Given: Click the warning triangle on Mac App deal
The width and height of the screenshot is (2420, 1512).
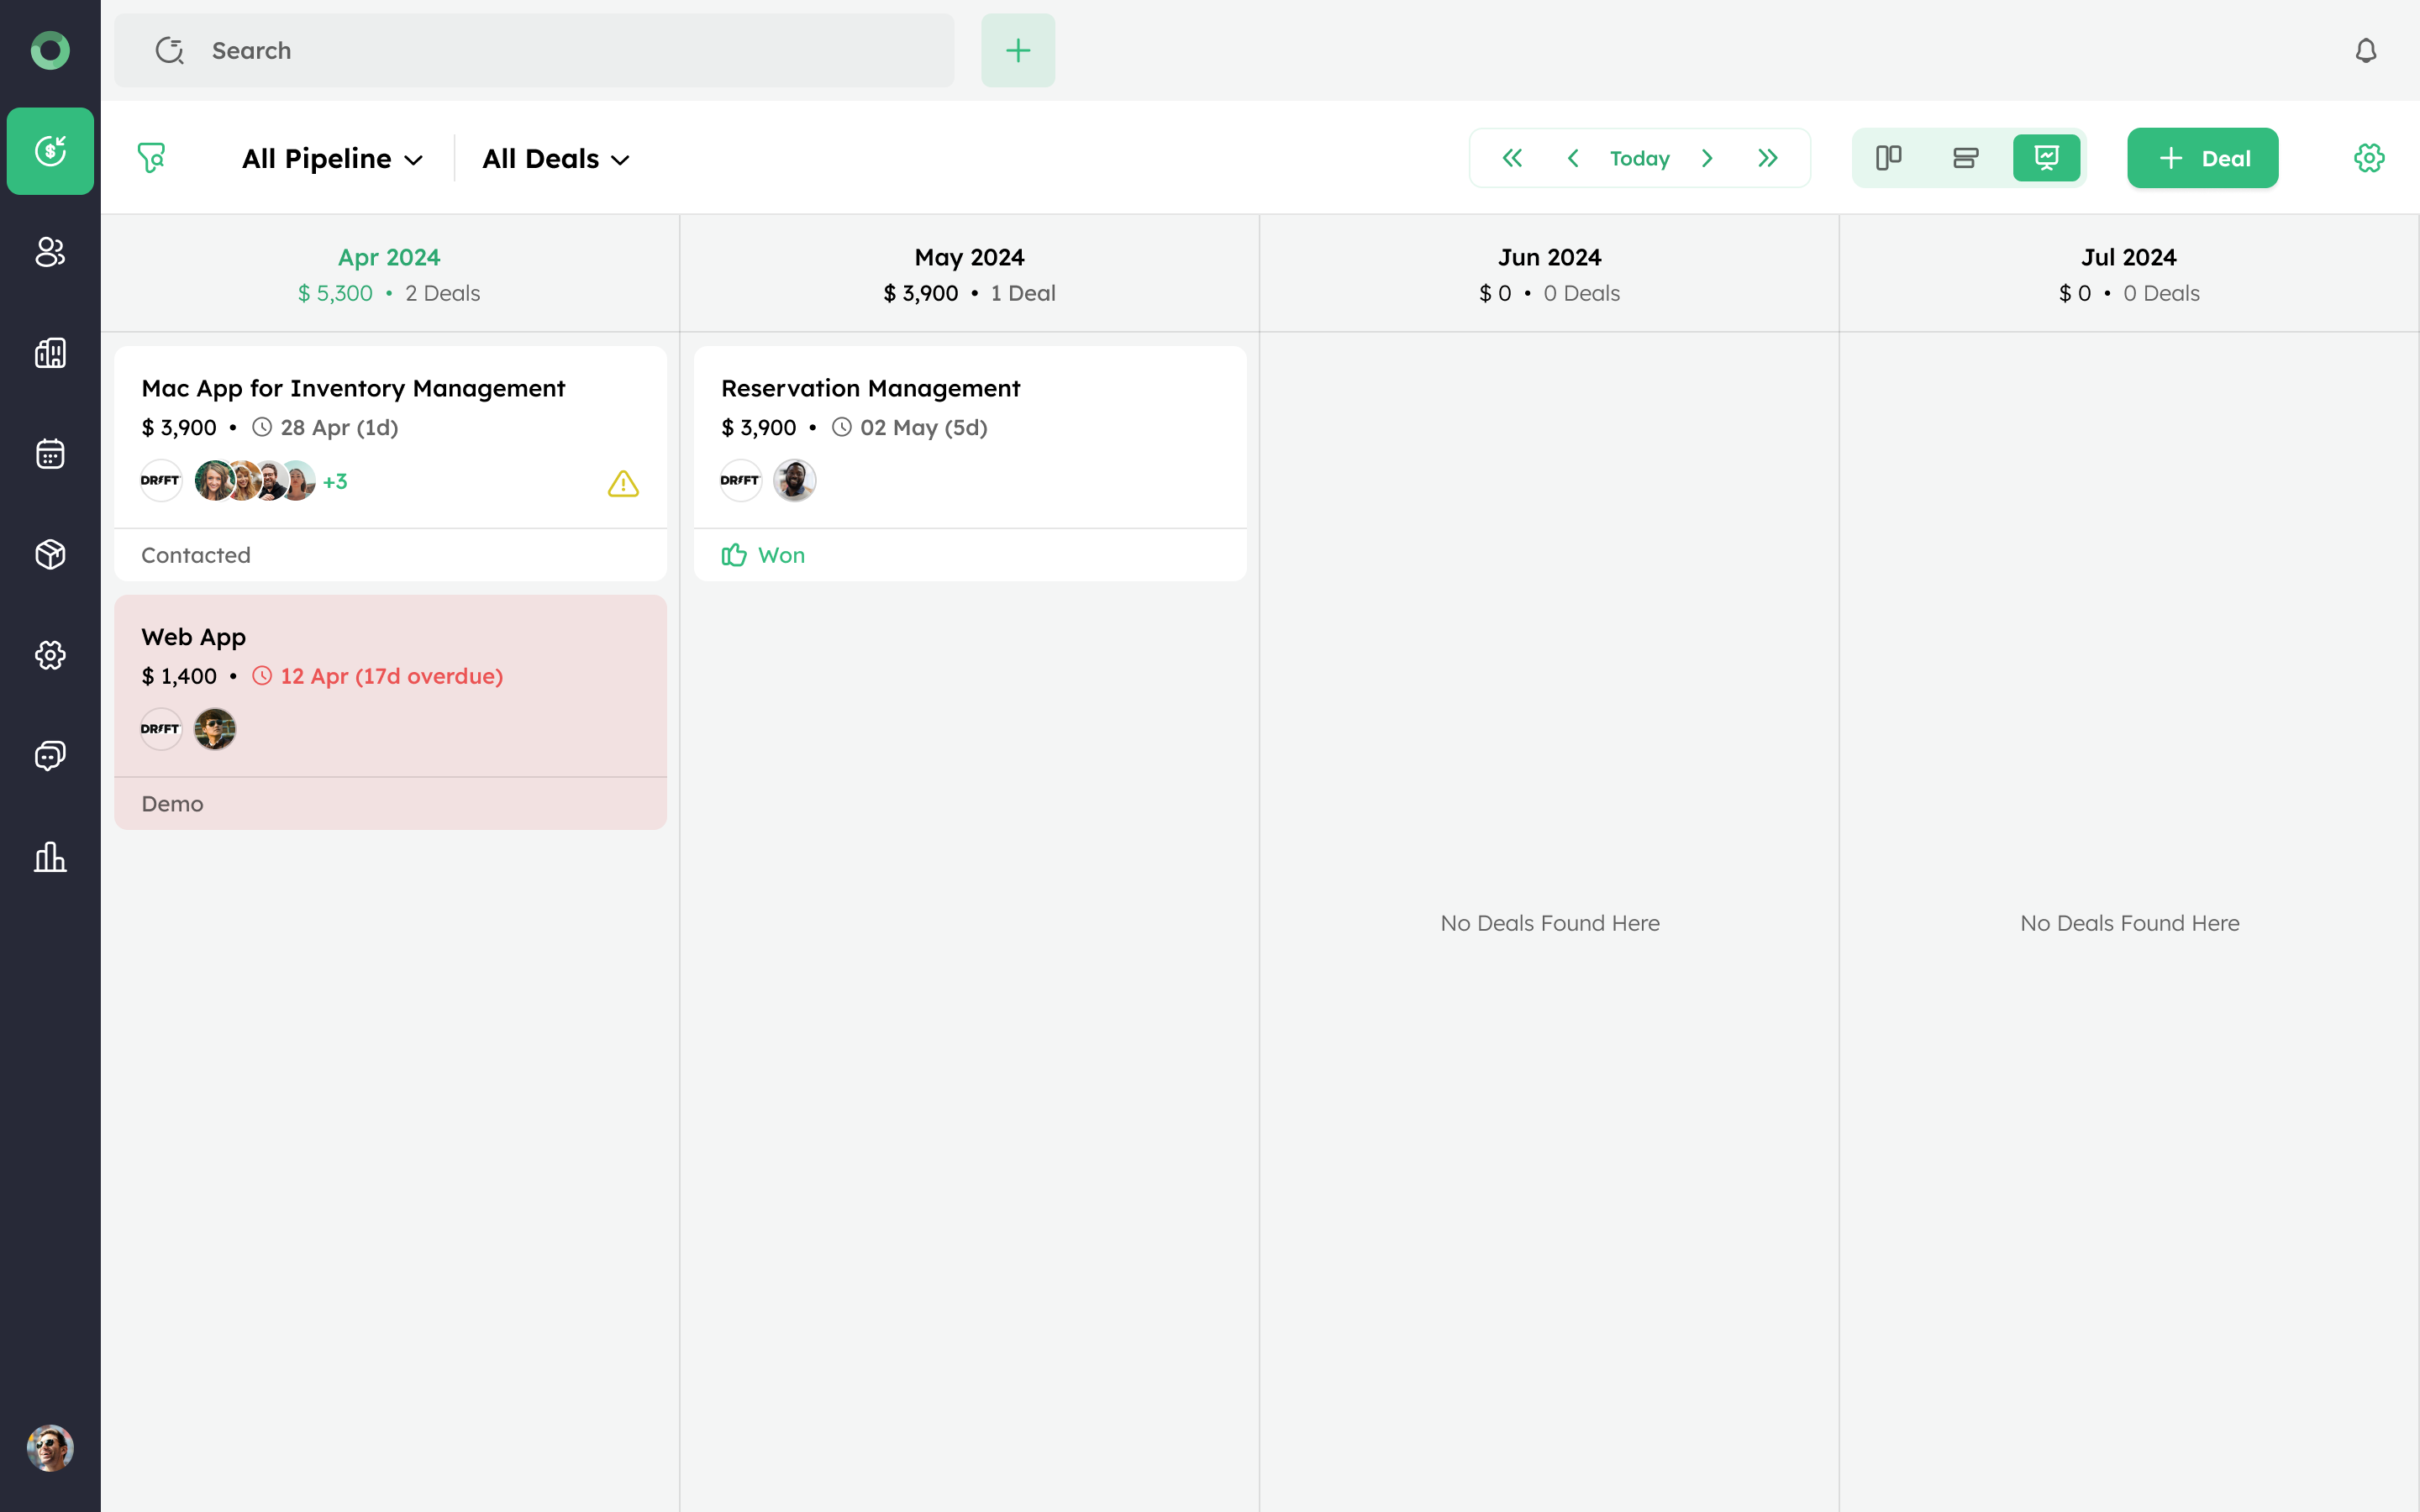Looking at the screenshot, I should [x=623, y=484].
